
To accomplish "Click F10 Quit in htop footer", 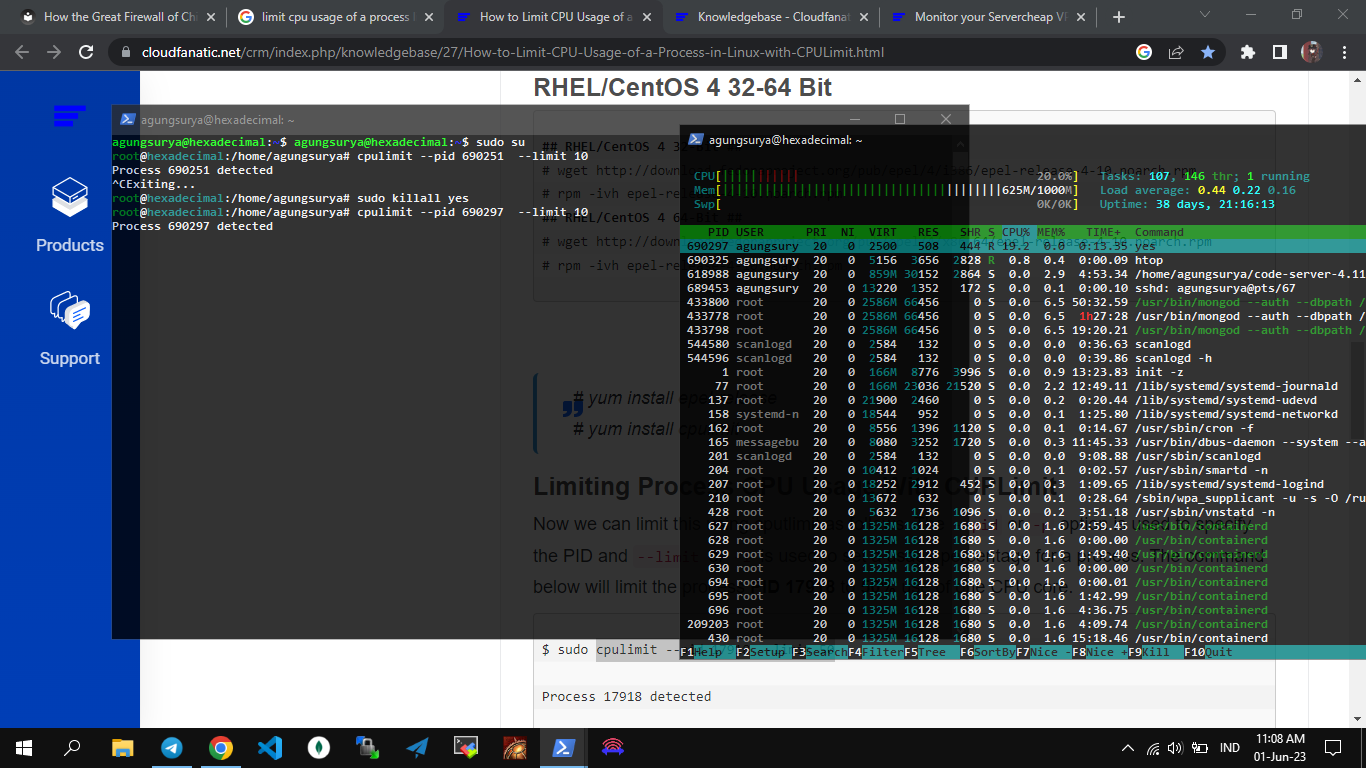I will (x=1208, y=652).
